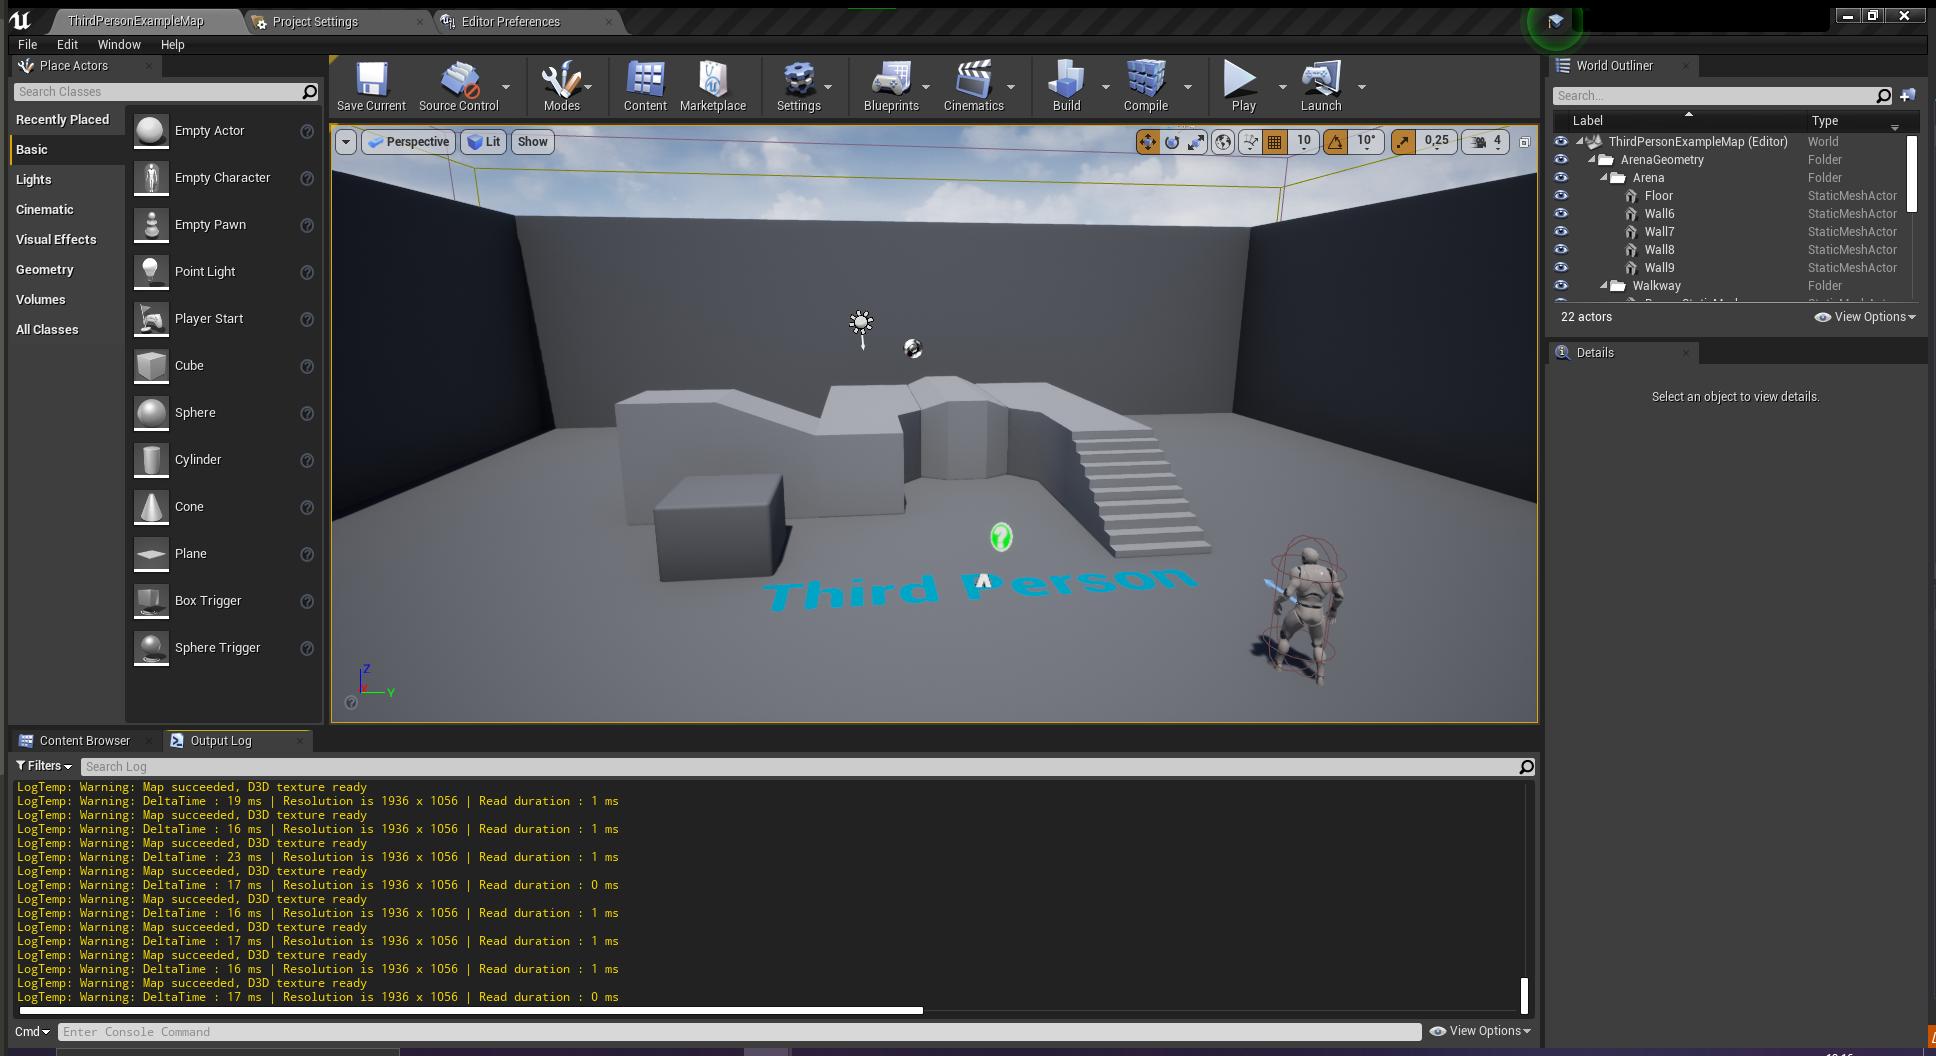Viewport: 1936px width, 1056px height.
Task: Collapse the ArenaGeometry folder
Action: point(1591,160)
